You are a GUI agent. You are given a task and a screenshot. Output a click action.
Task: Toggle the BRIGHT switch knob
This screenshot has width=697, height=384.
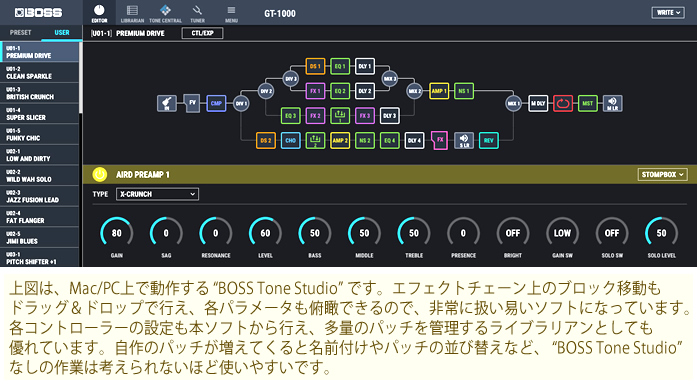coord(513,233)
